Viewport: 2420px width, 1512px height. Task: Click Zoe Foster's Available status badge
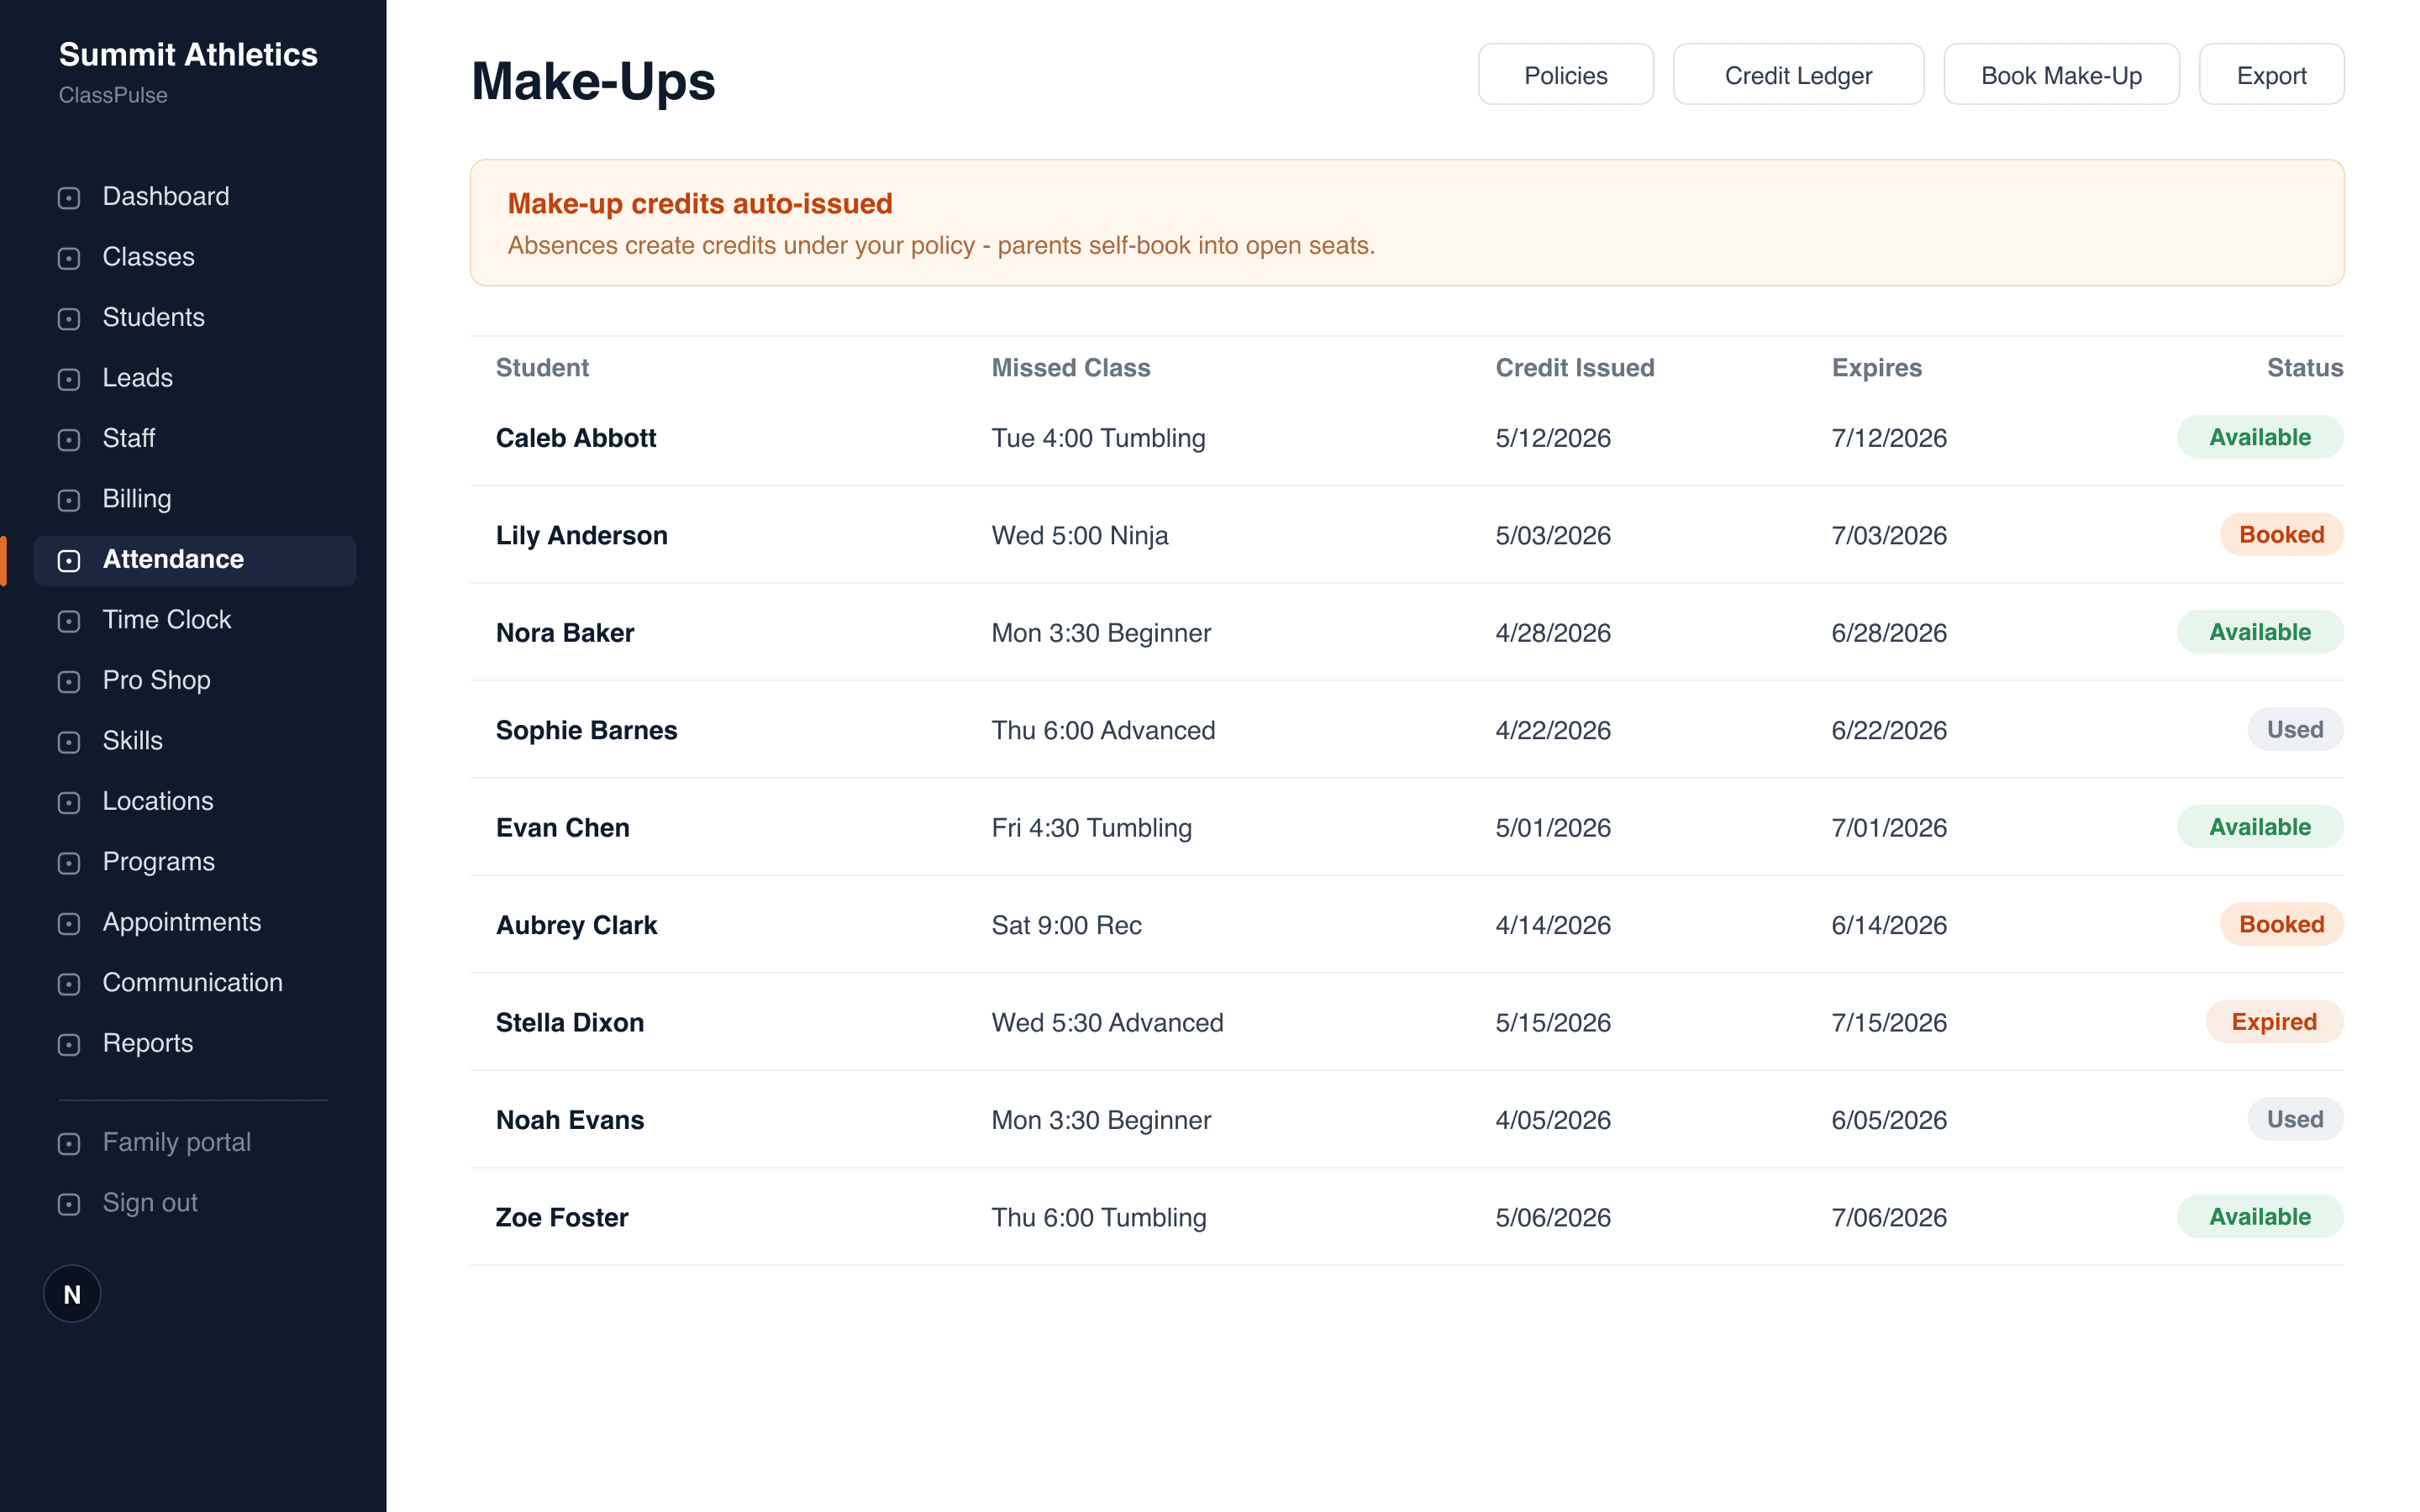pos(2260,1216)
